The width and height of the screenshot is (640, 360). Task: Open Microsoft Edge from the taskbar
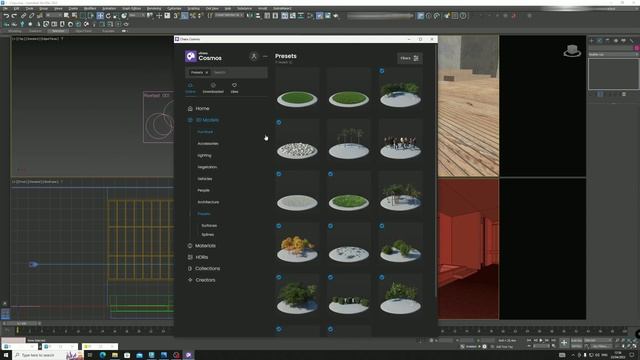(102, 355)
